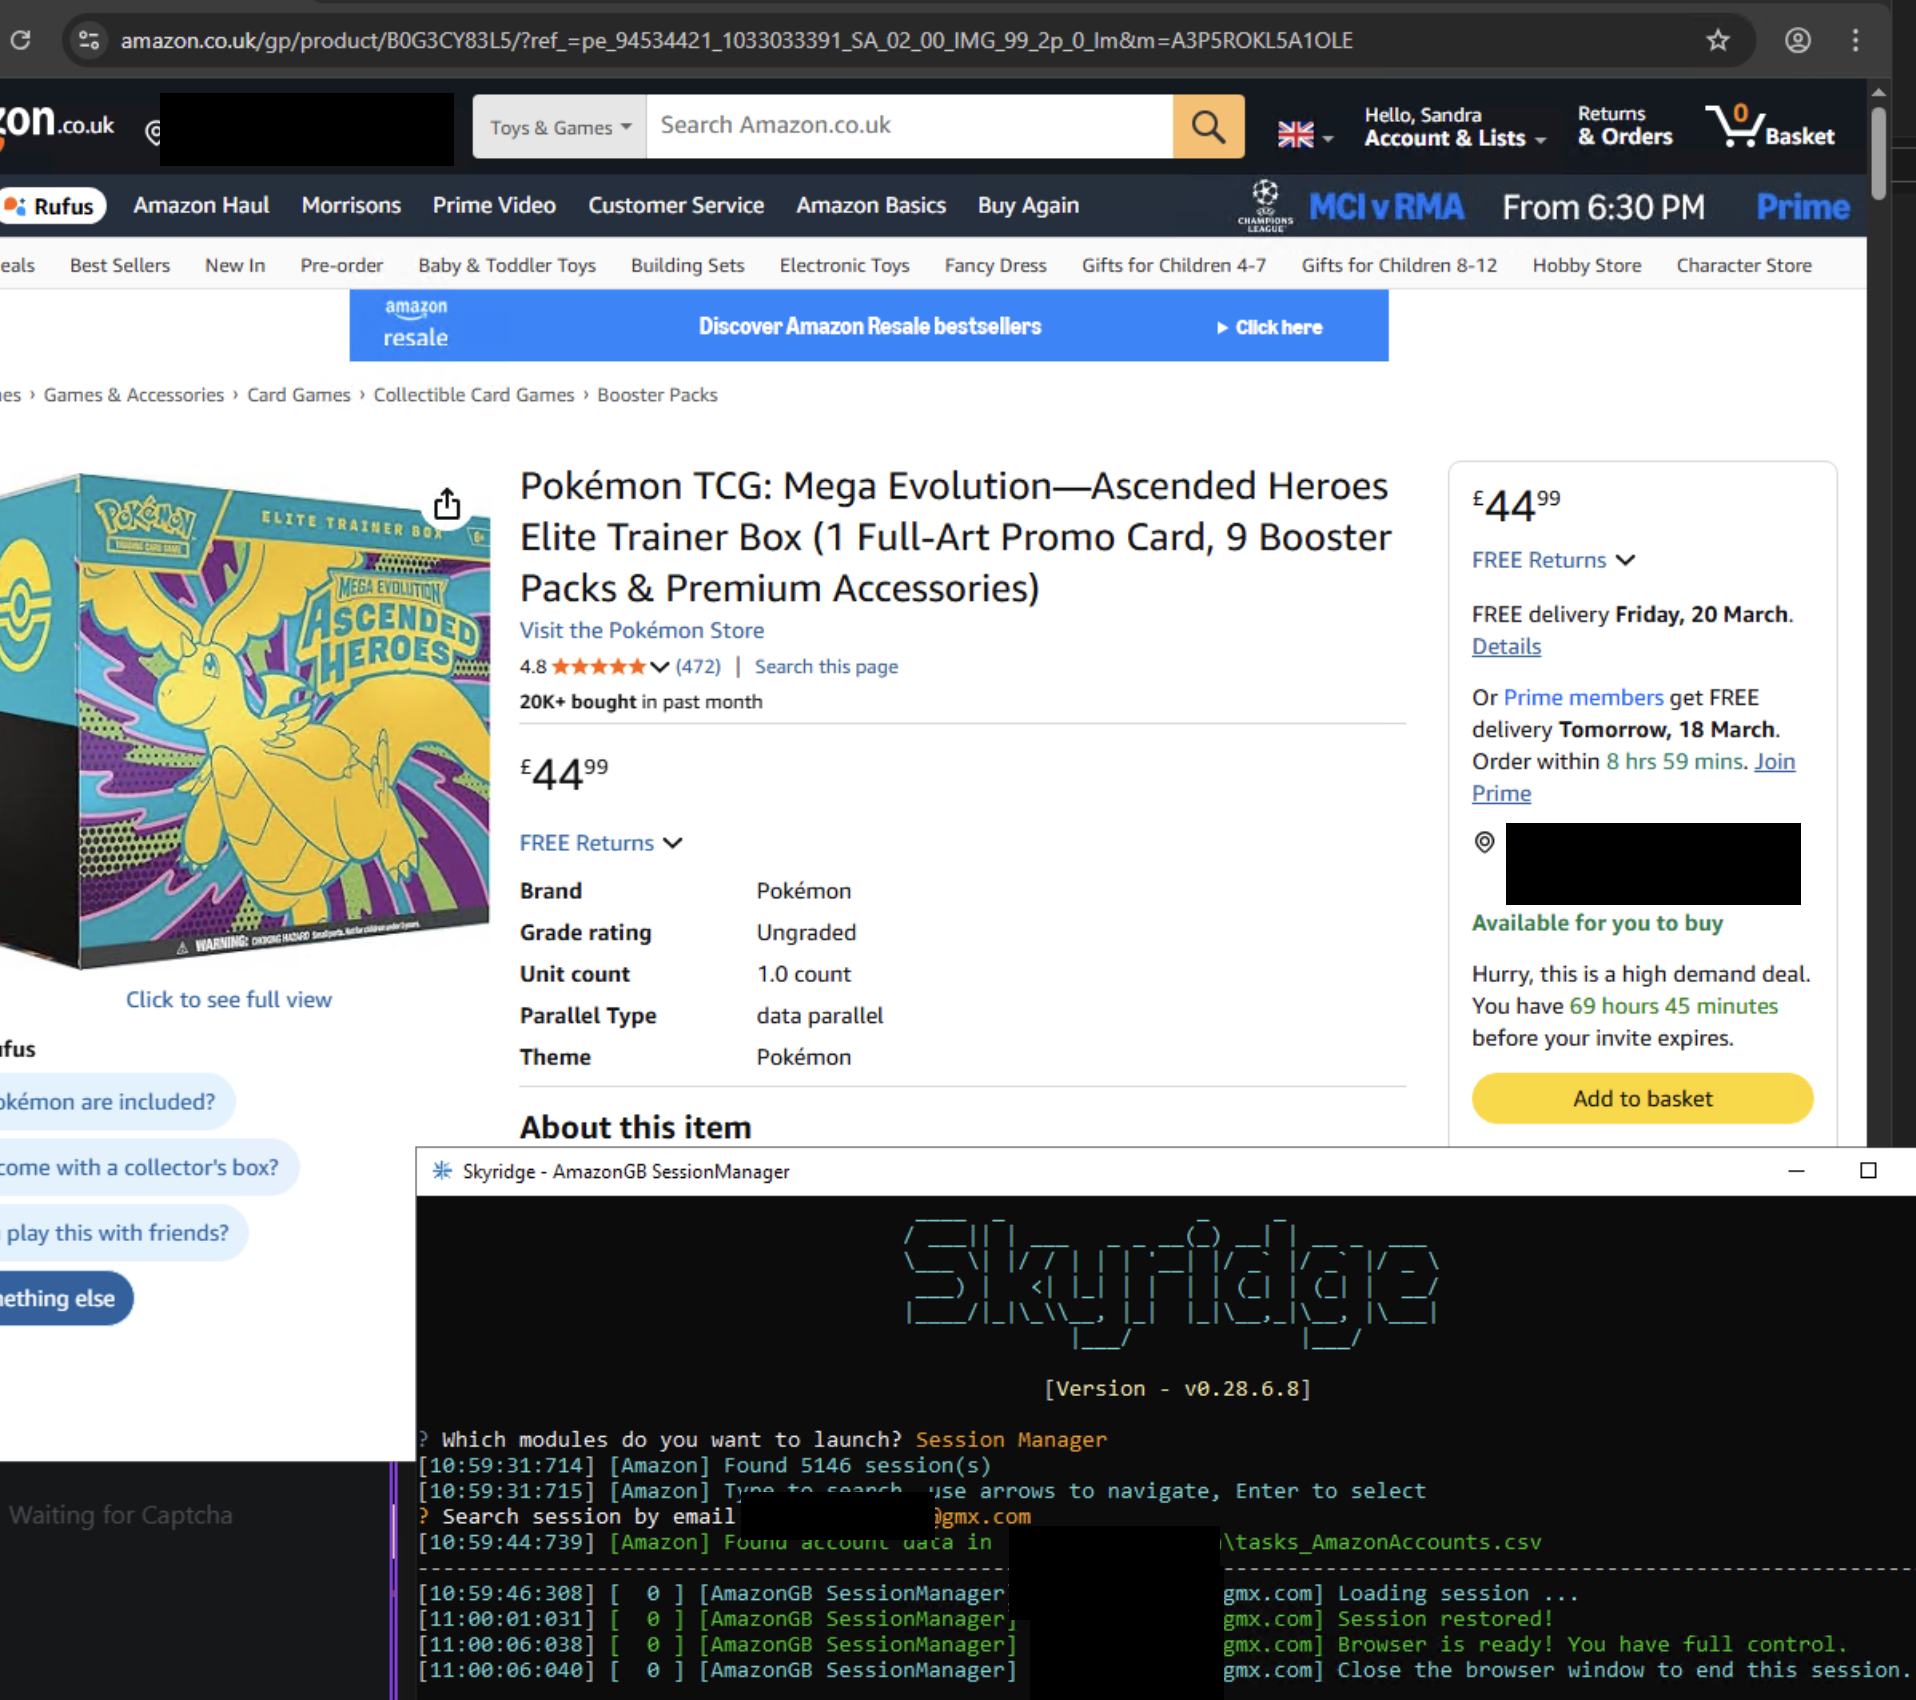Screen dimensions: 1916x1700
Task: Click the Search Amazon.co.uk input field
Action: pos(908,126)
